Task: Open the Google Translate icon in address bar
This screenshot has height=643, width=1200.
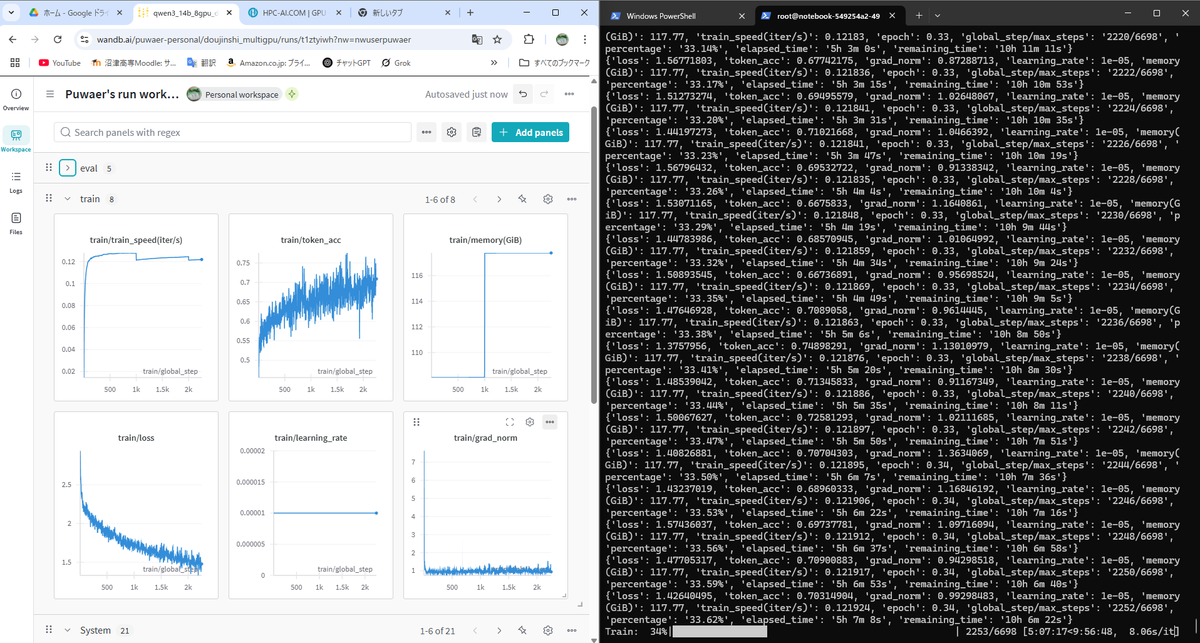Action: tap(477, 39)
